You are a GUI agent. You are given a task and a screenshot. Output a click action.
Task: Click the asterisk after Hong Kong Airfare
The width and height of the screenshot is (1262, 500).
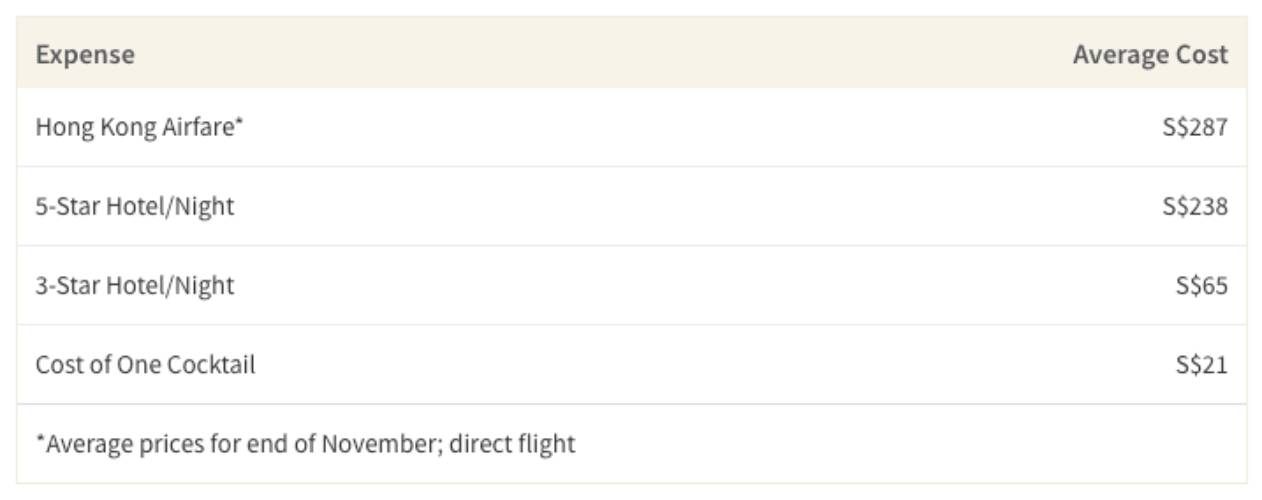pos(239,123)
